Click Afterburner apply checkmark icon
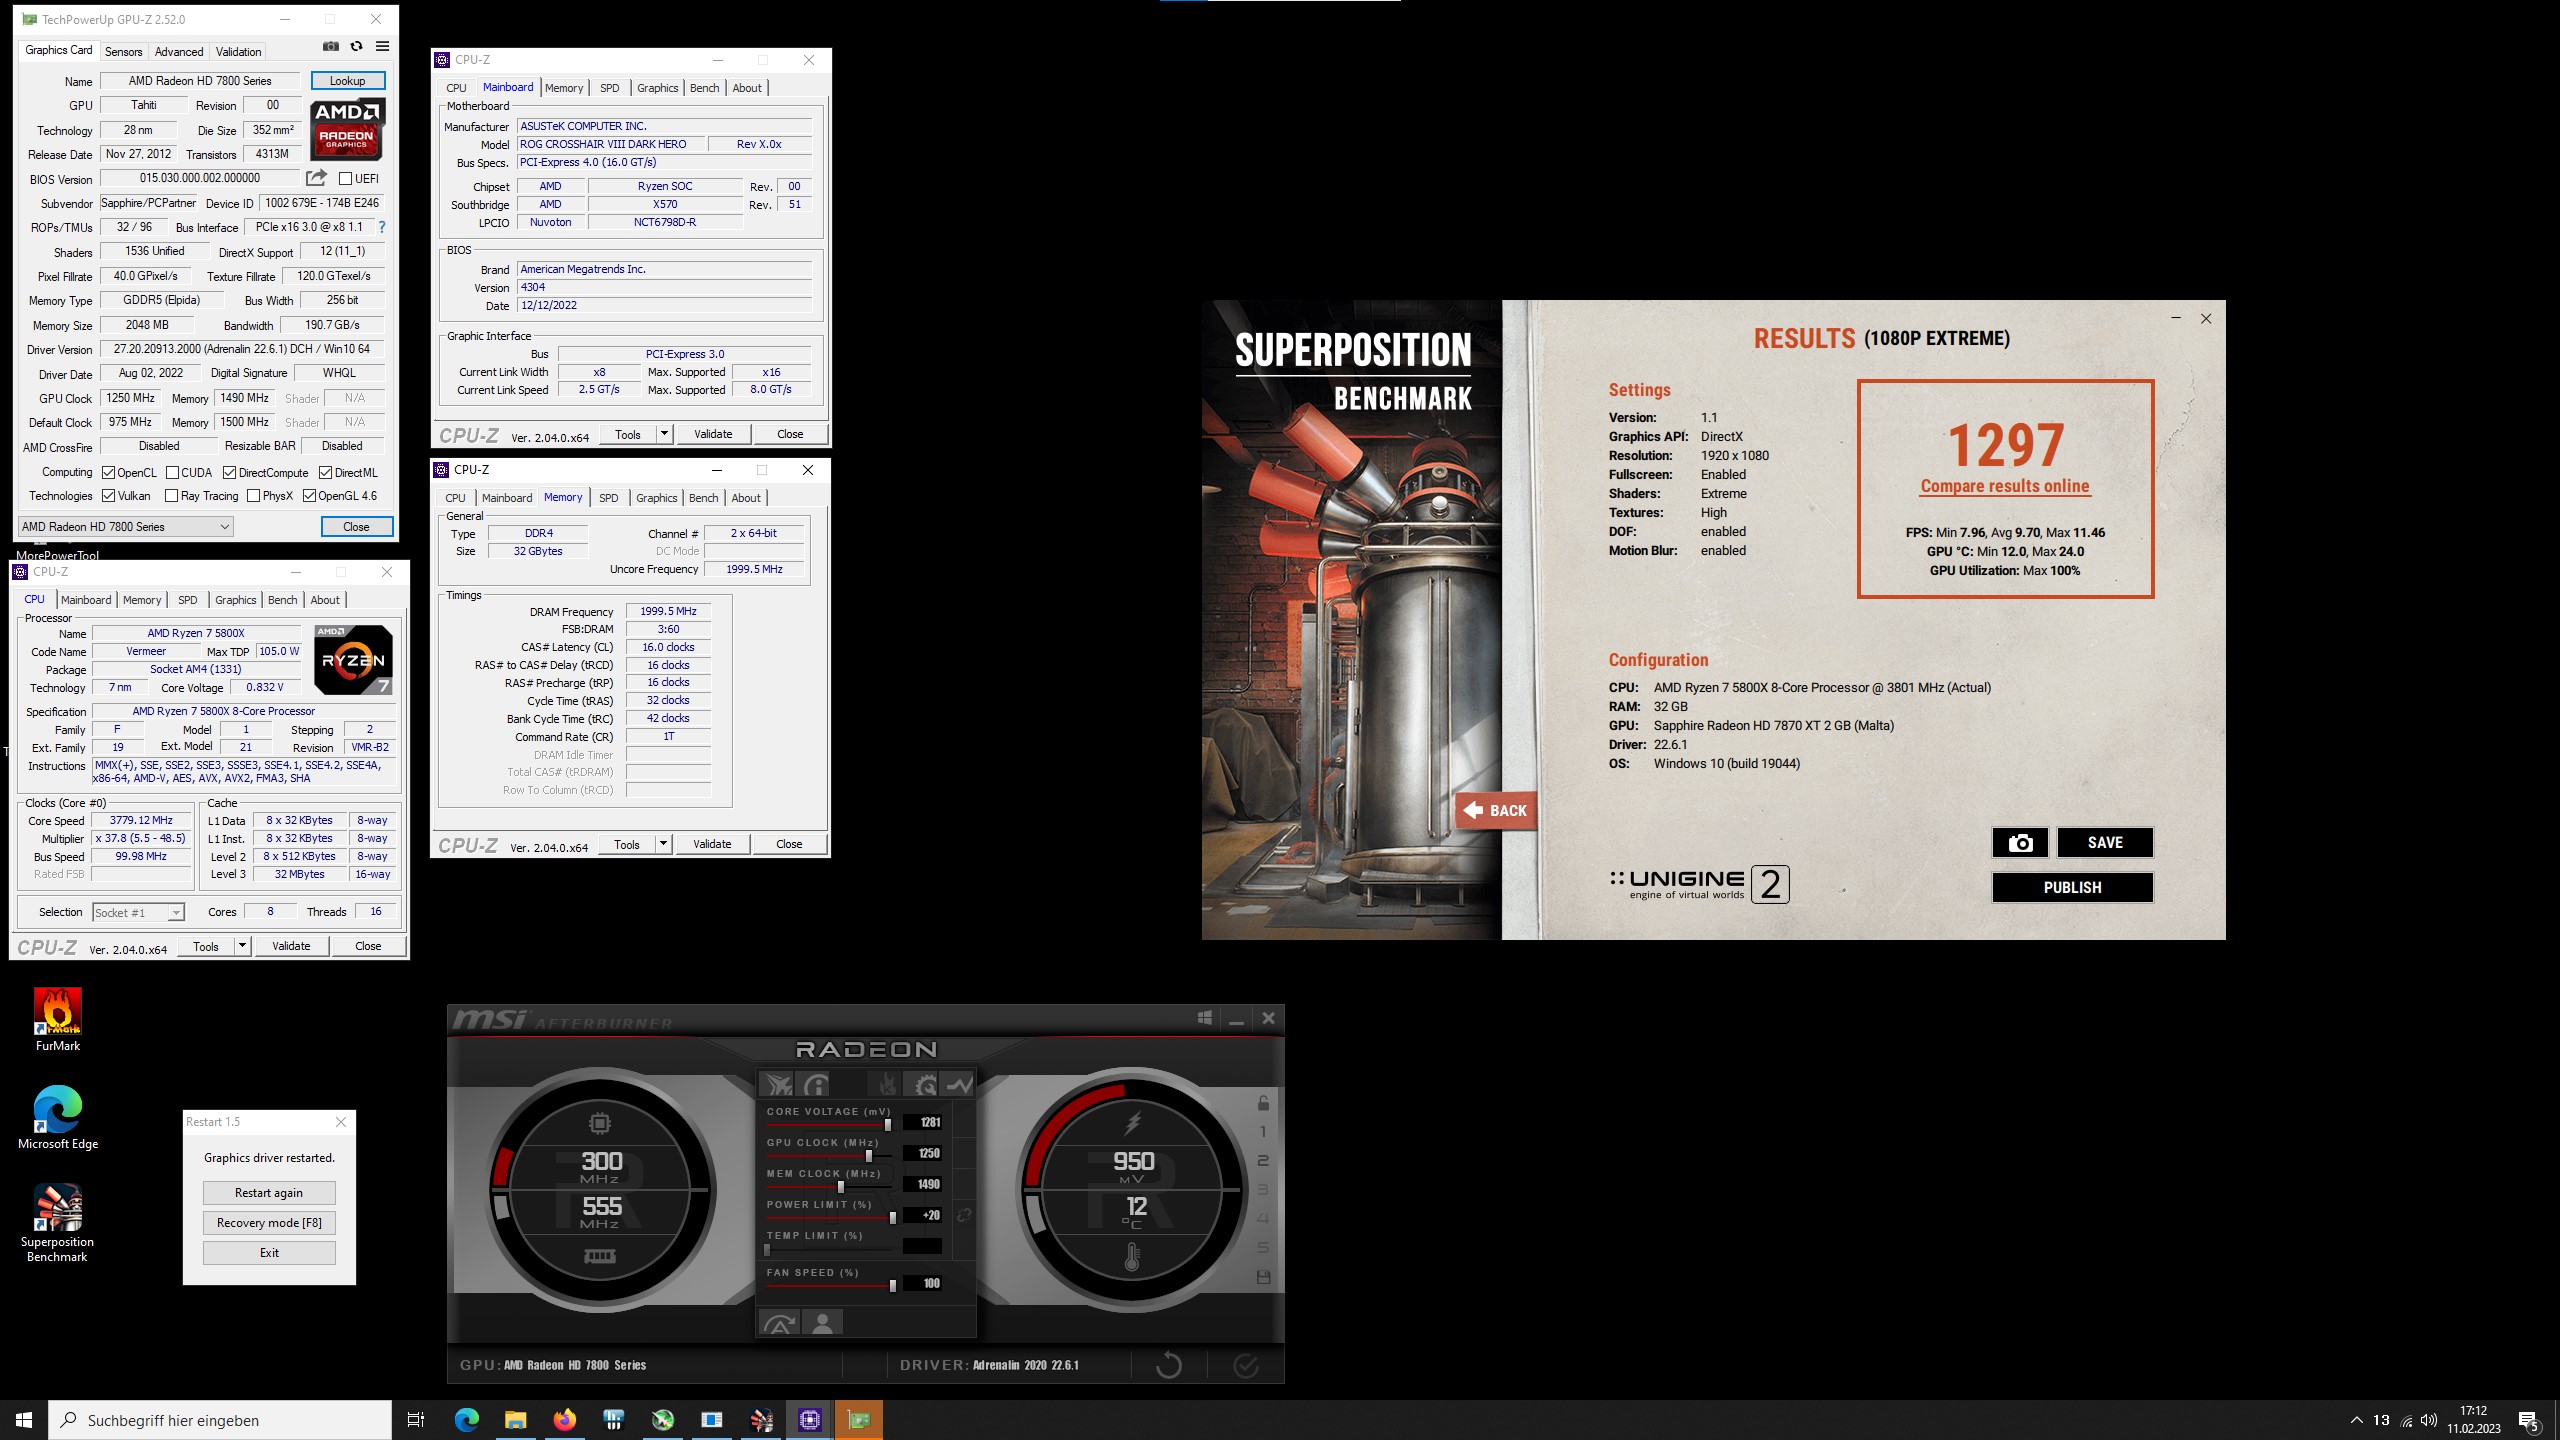Image resolution: width=2560 pixels, height=1440 pixels. 1246,1365
